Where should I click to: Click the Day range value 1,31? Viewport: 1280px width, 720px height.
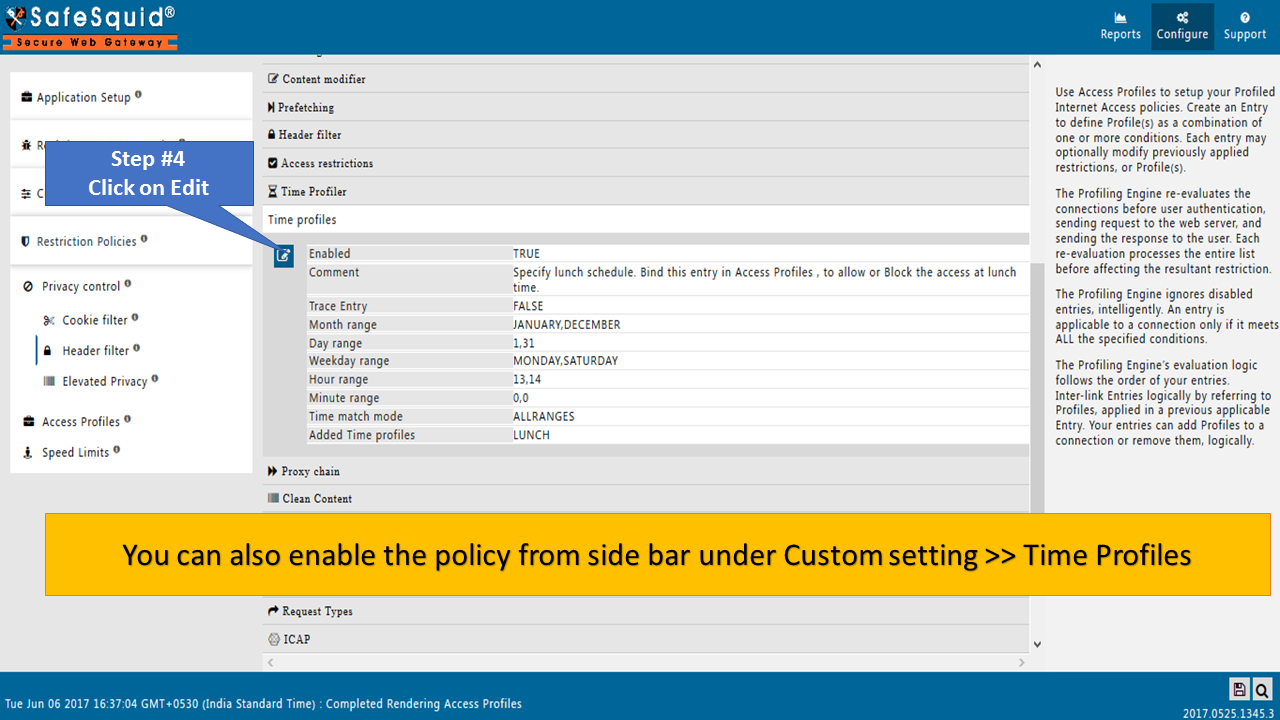pyautogui.click(x=523, y=343)
